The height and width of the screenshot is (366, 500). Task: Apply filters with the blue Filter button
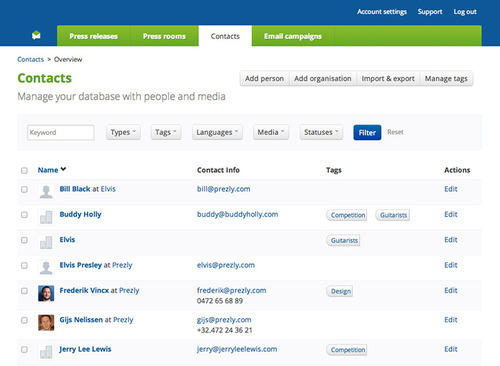click(367, 133)
